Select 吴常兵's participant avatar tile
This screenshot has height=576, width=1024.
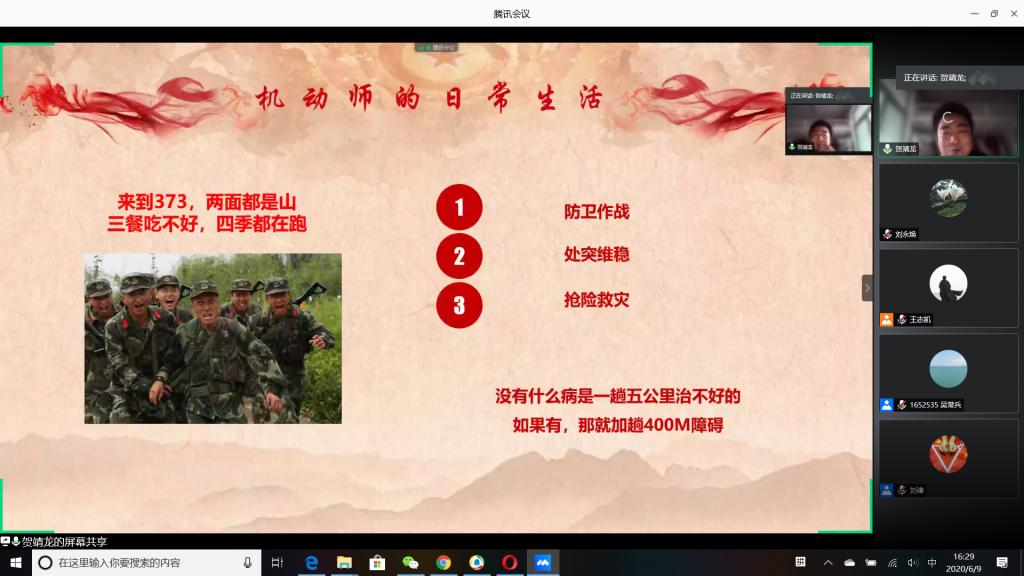point(948,373)
